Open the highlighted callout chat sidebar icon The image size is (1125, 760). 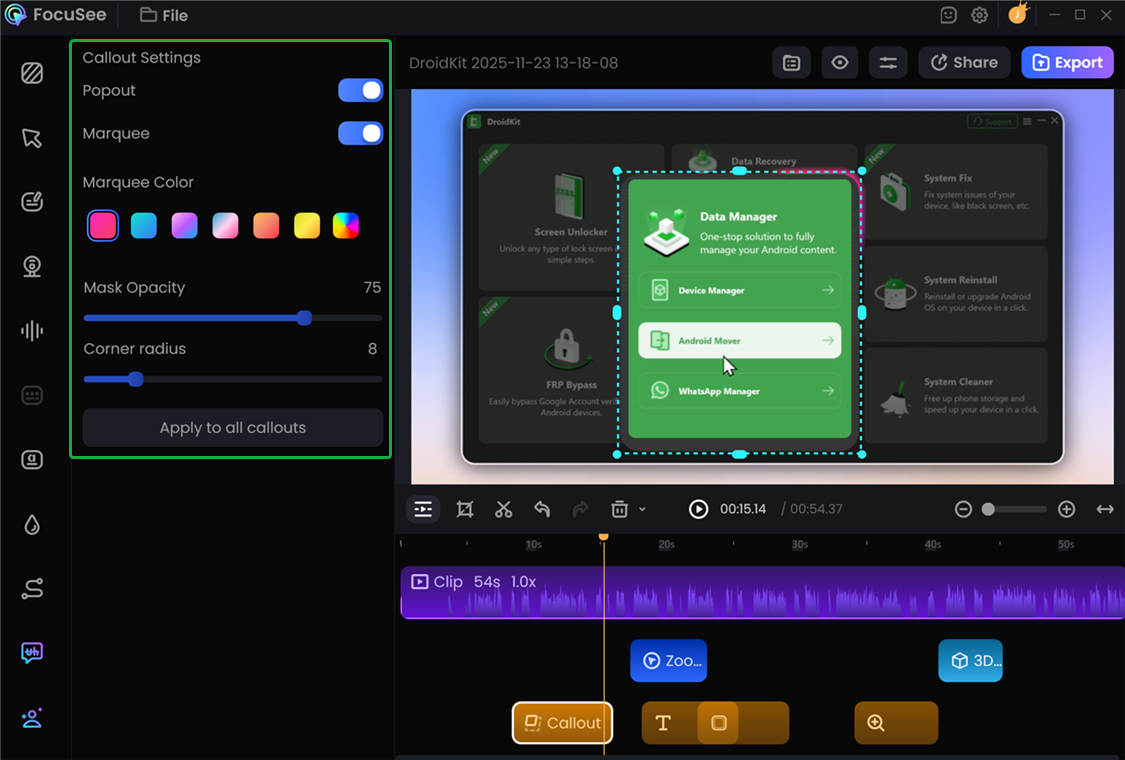point(32,652)
